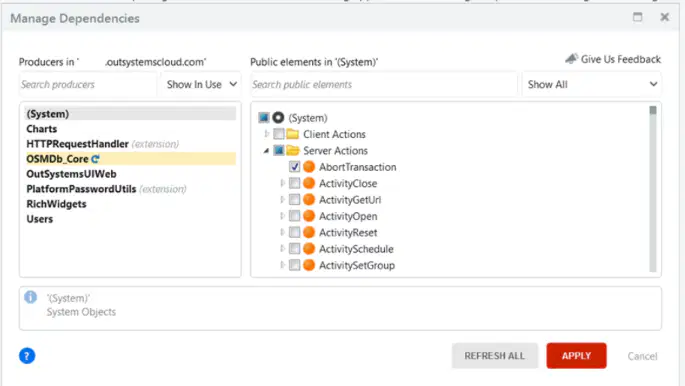Expand the Client Actions folder arrow
Screen dimensions: 685x386
pyautogui.click(x=266, y=134)
